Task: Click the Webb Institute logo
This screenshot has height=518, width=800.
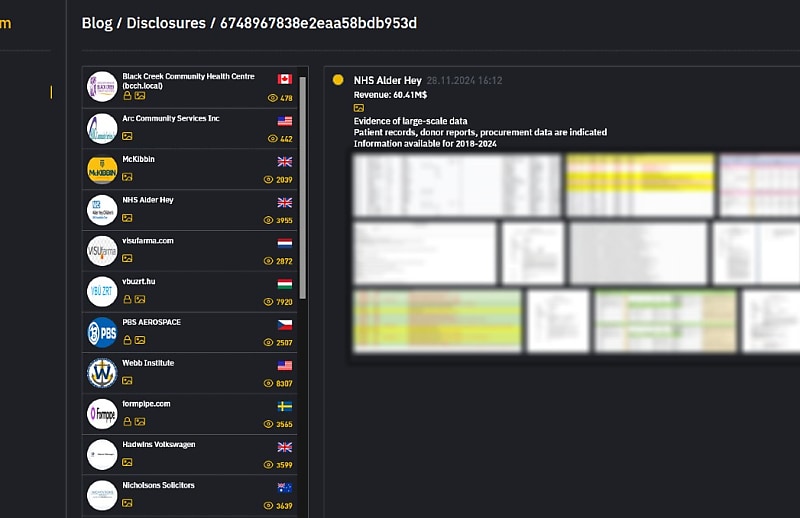Action: [x=102, y=374]
